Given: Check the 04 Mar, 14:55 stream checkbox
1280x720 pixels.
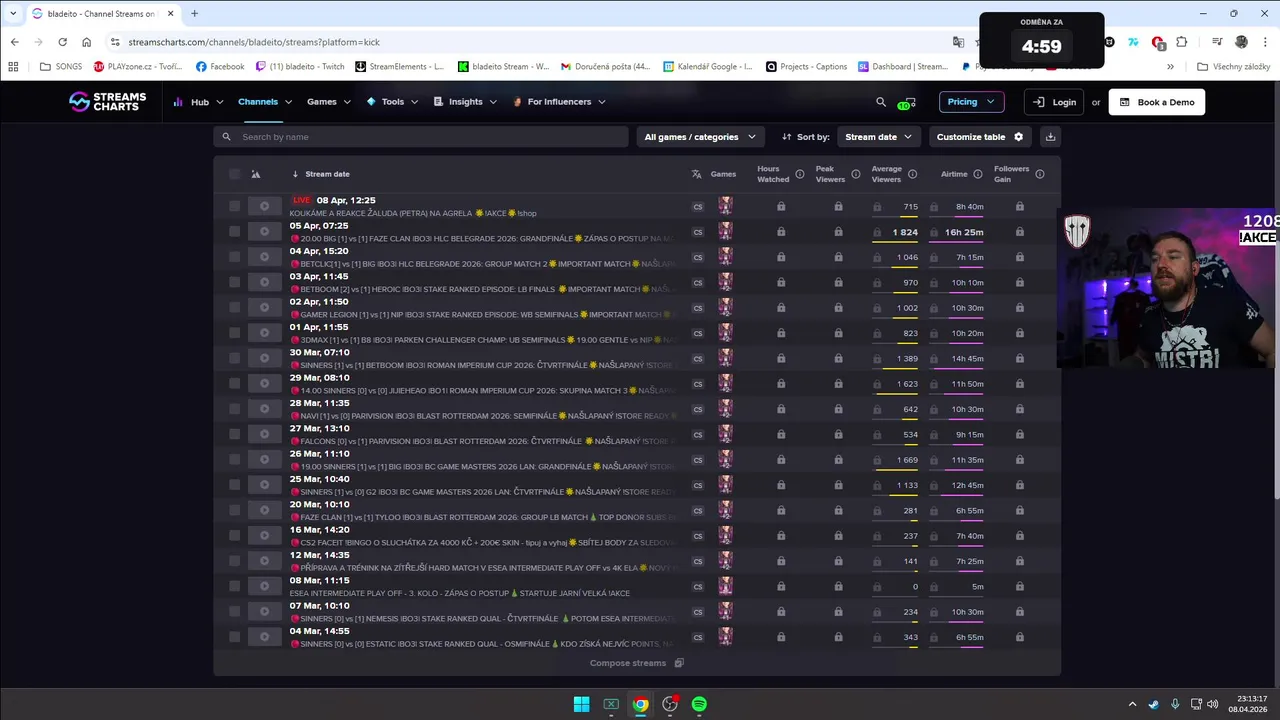Looking at the screenshot, I should [234, 637].
